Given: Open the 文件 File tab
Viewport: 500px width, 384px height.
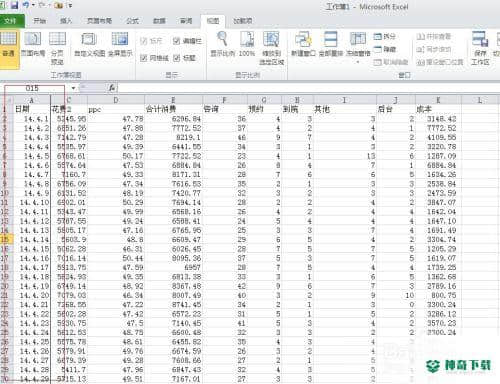Looking at the screenshot, I should (11, 21).
